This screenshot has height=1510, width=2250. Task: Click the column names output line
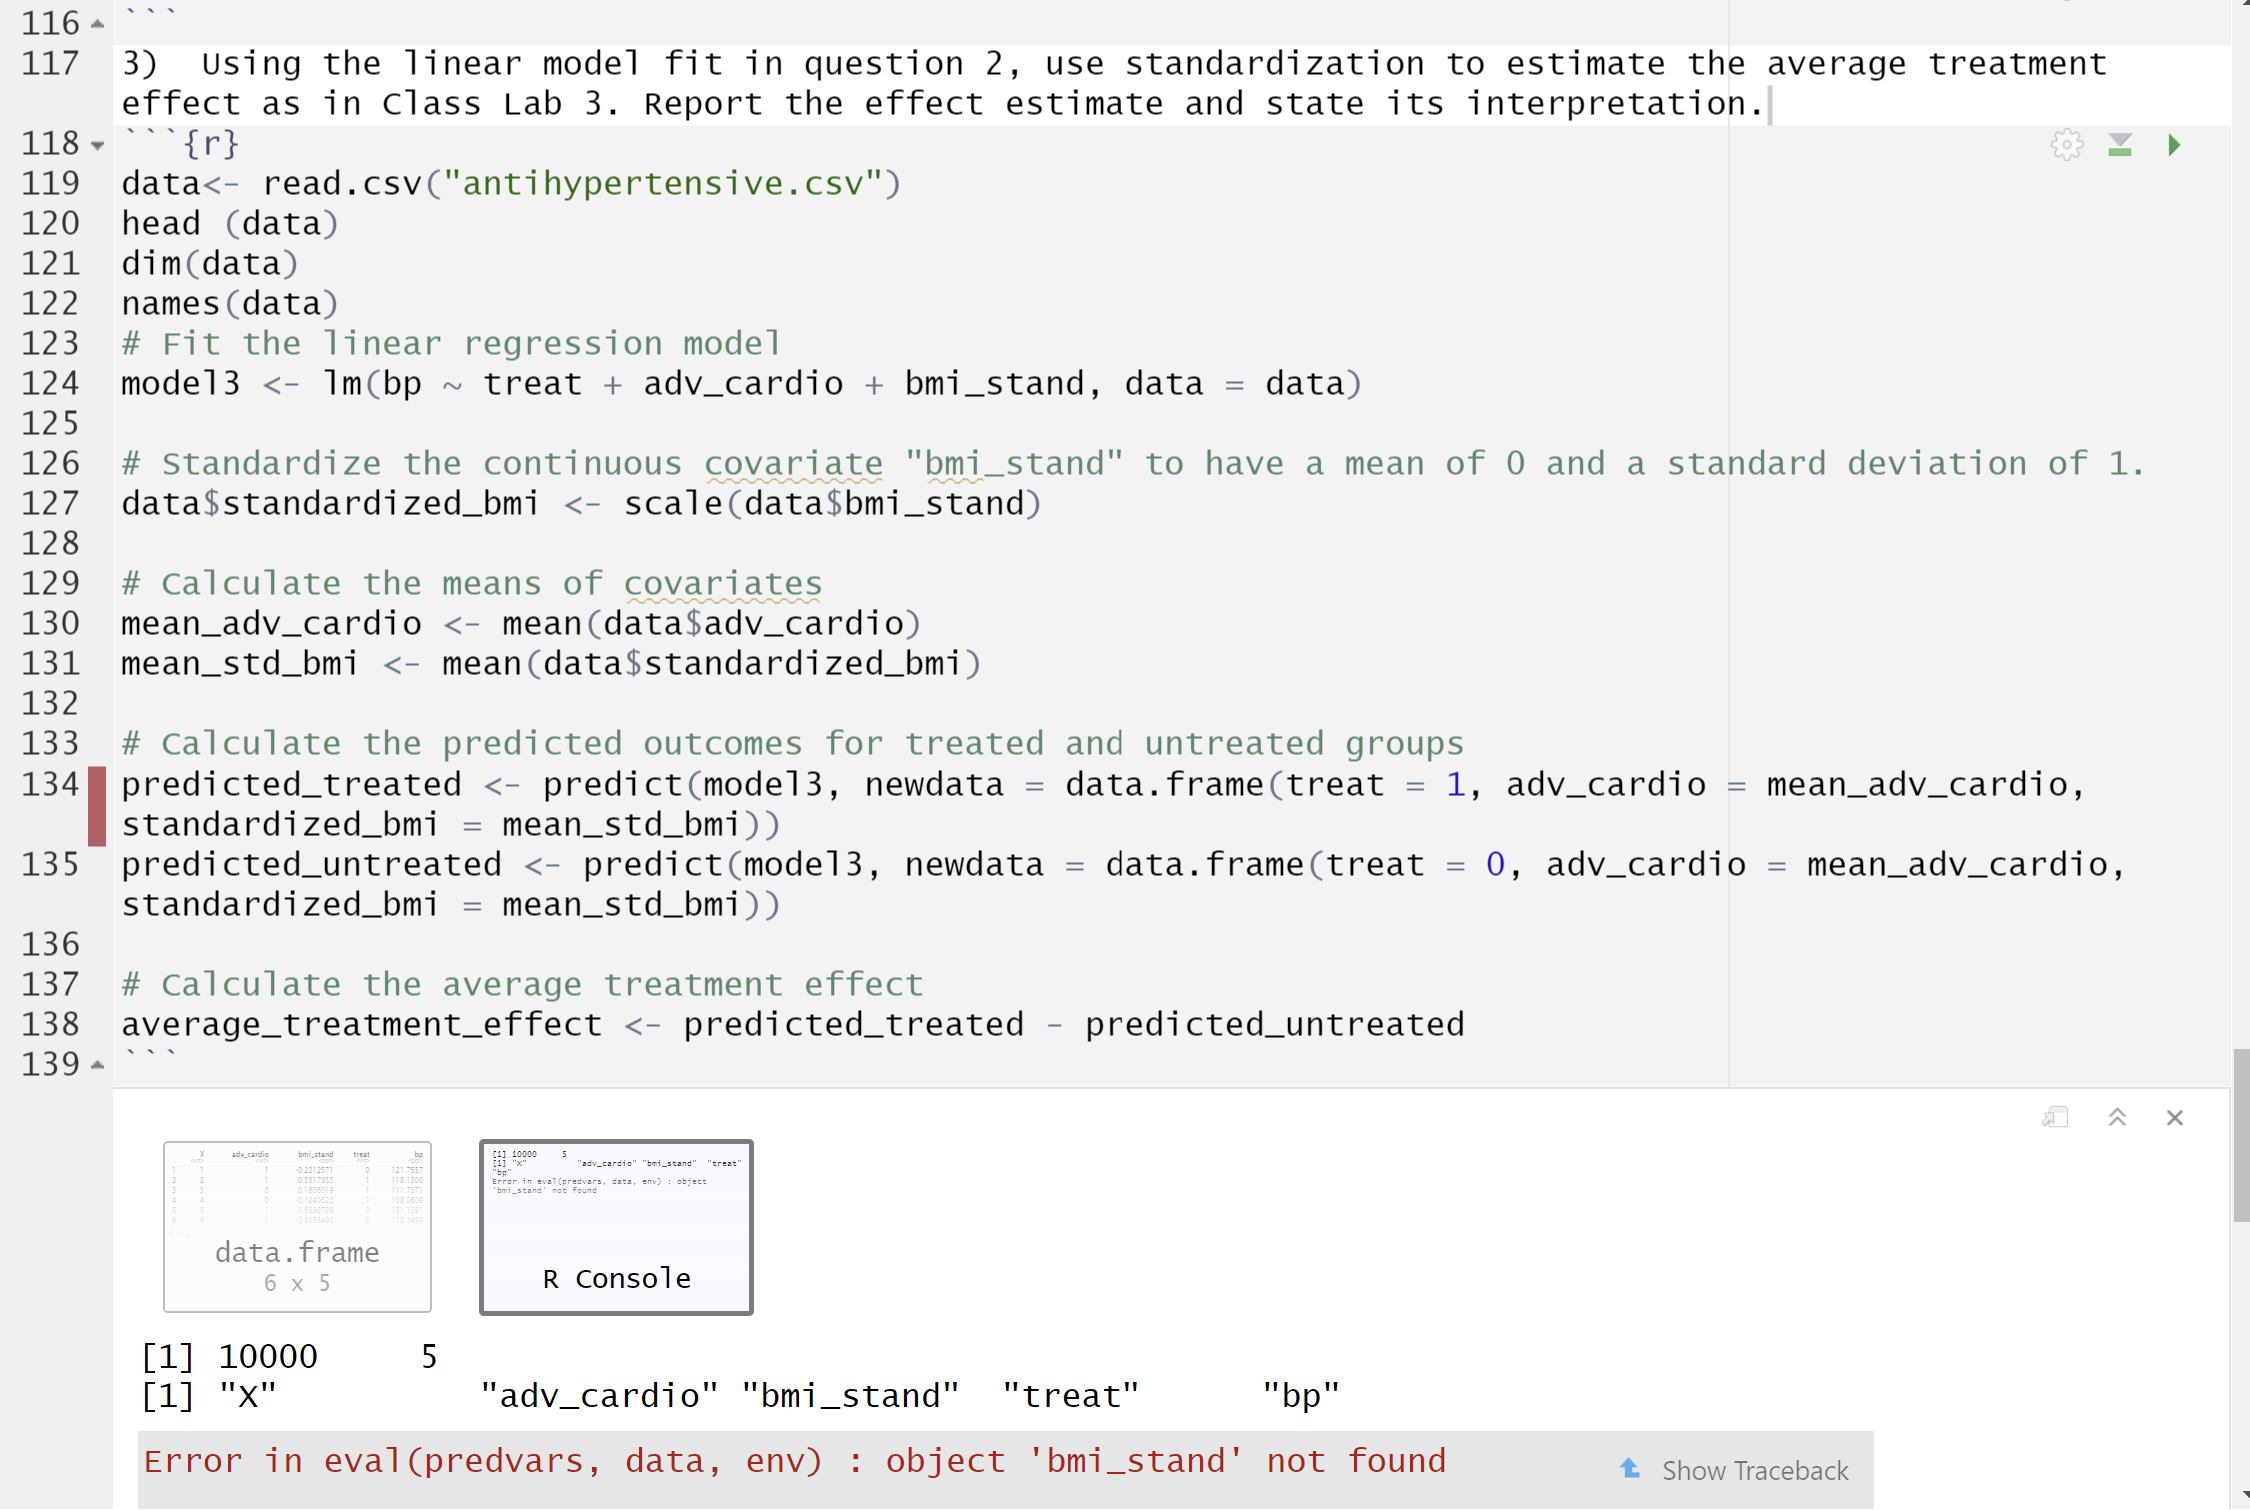(x=740, y=1396)
